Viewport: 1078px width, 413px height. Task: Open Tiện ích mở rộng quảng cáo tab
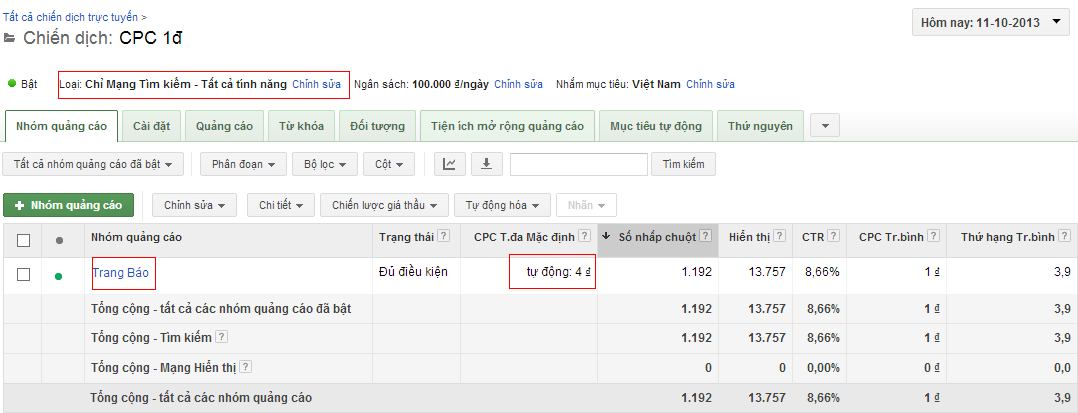tap(507, 126)
